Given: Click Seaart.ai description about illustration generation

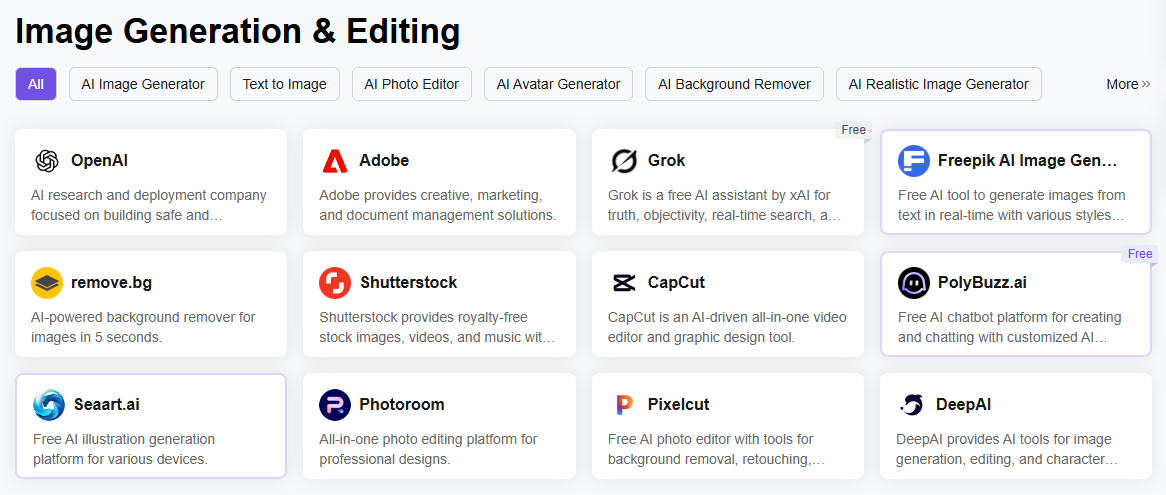Looking at the screenshot, I should [124, 450].
